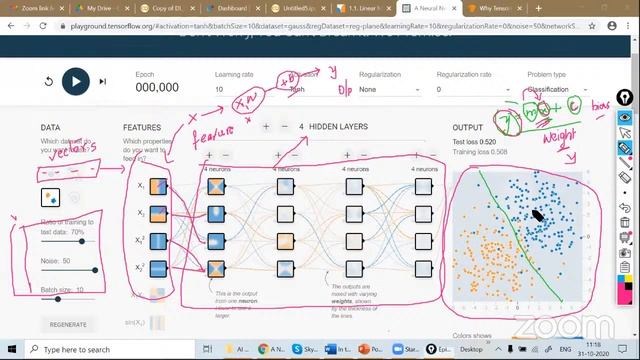The width and height of the screenshot is (640, 360).
Task: Select the top neuron in the first hidden layer
Action: tap(216, 187)
